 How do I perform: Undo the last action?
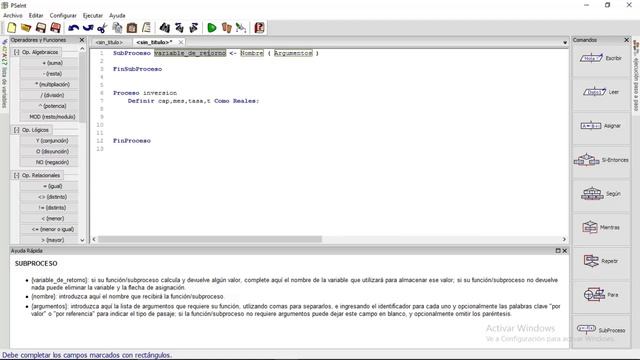click(73, 28)
